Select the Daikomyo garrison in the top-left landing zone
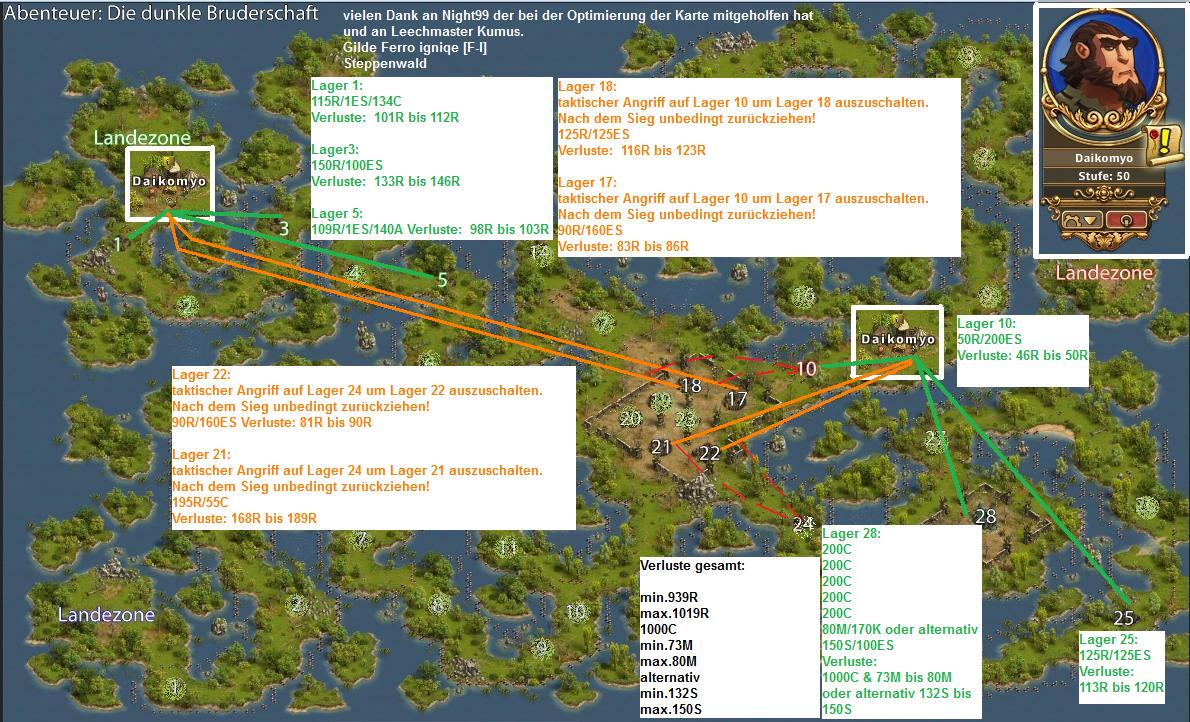The image size is (1190, 722). point(169,183)
